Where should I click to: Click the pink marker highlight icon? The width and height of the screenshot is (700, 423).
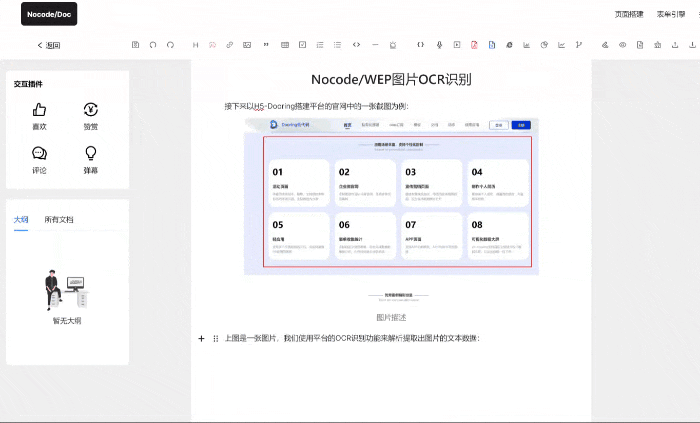[212, 45]
